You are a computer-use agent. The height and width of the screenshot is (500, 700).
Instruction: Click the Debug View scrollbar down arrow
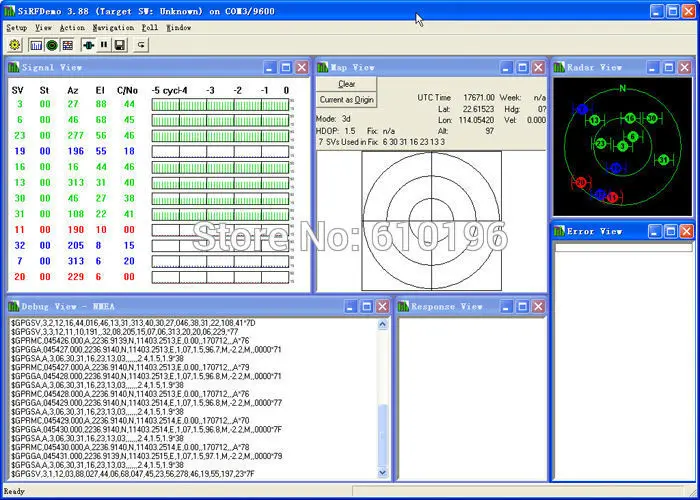pos(383,472)
